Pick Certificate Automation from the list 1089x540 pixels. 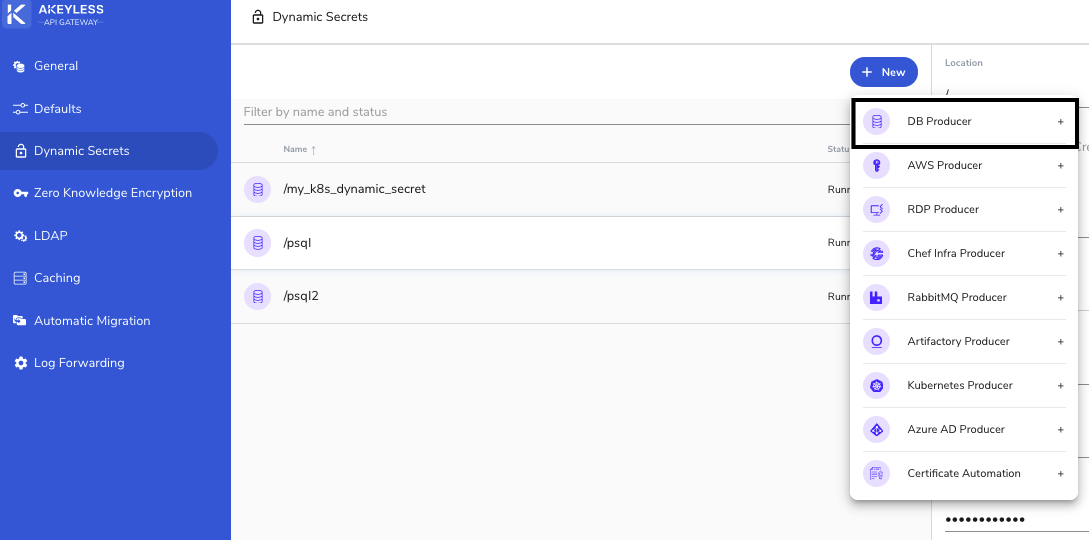(x=964, y=474)
